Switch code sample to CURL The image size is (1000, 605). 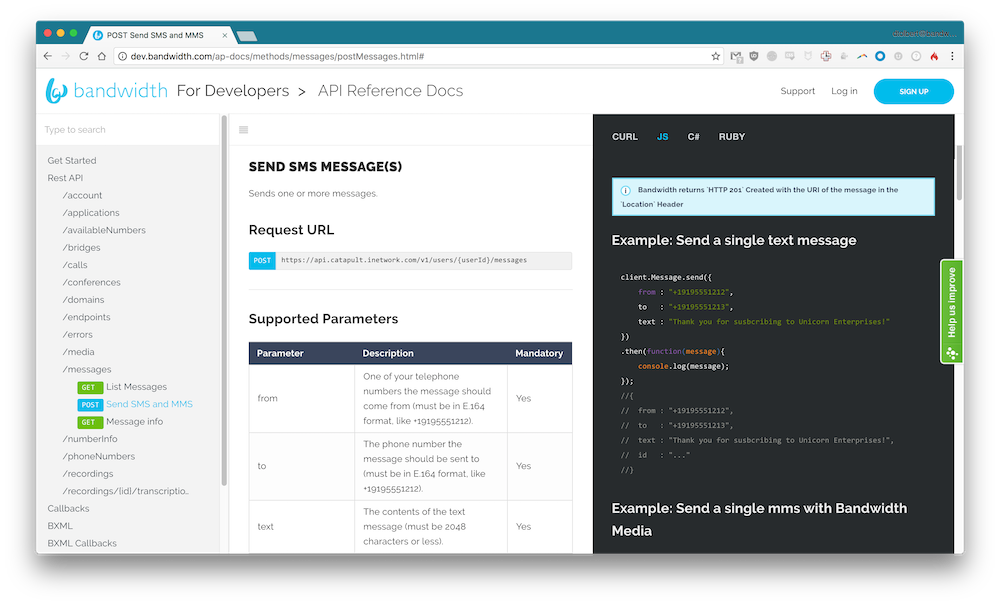(624, 136)
